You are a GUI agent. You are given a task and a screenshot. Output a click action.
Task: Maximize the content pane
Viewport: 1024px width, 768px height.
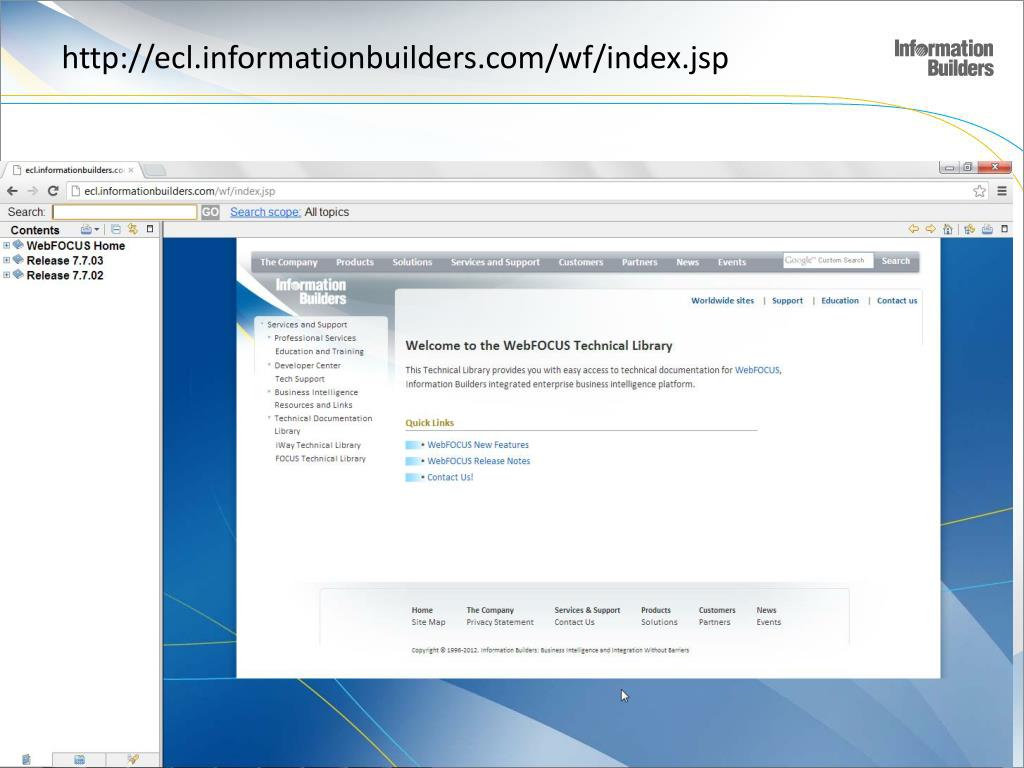coord(1004,229)
